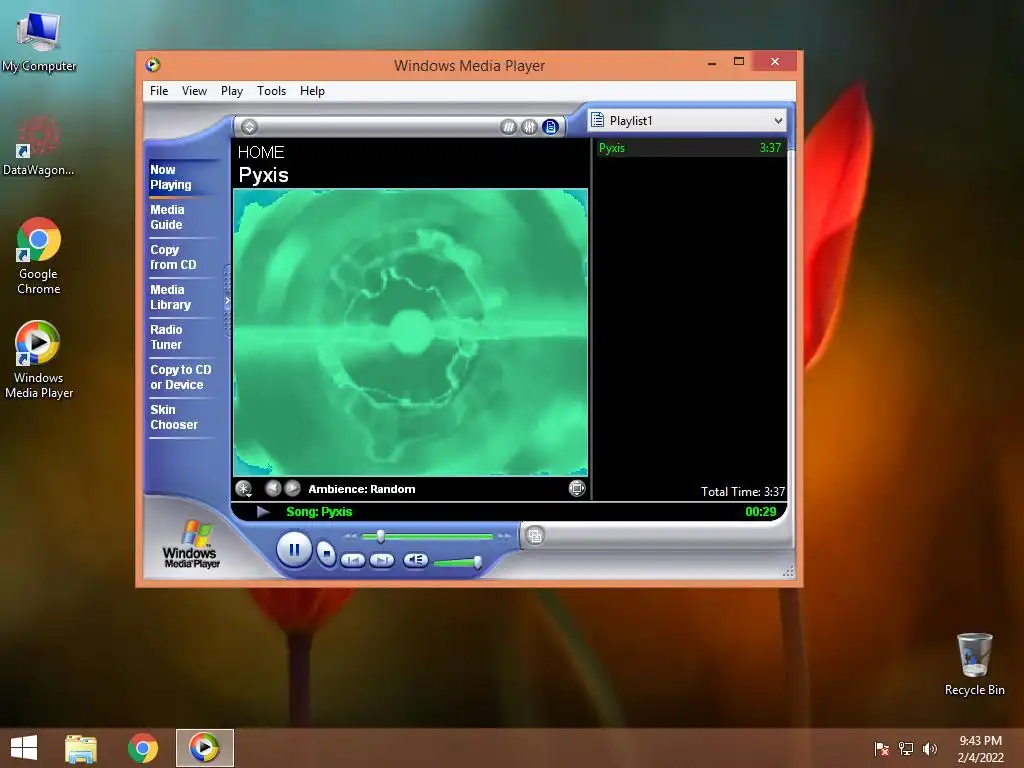Open the Help menu
Image resolution: width=1024 pixels, height=768 pixels.
(312, 91)
